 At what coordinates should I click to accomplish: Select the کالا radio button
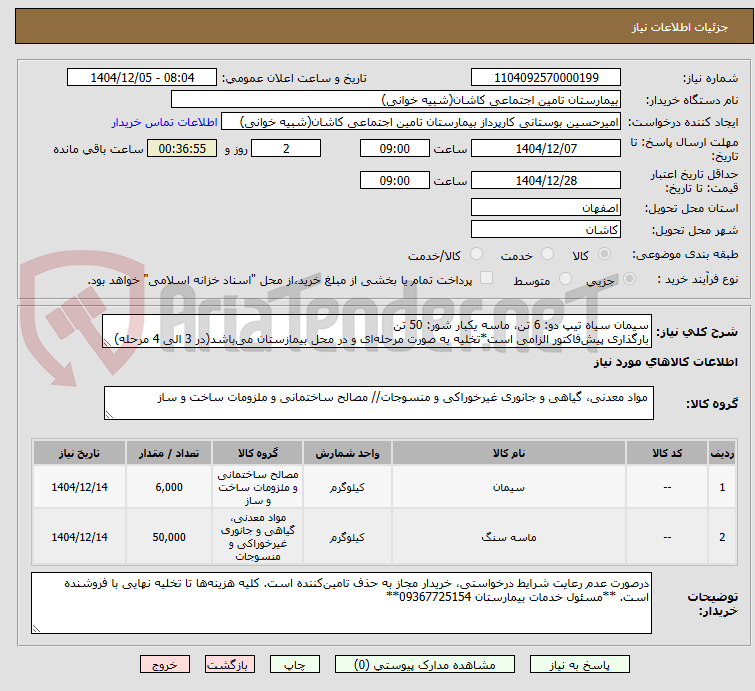(604, 254)
